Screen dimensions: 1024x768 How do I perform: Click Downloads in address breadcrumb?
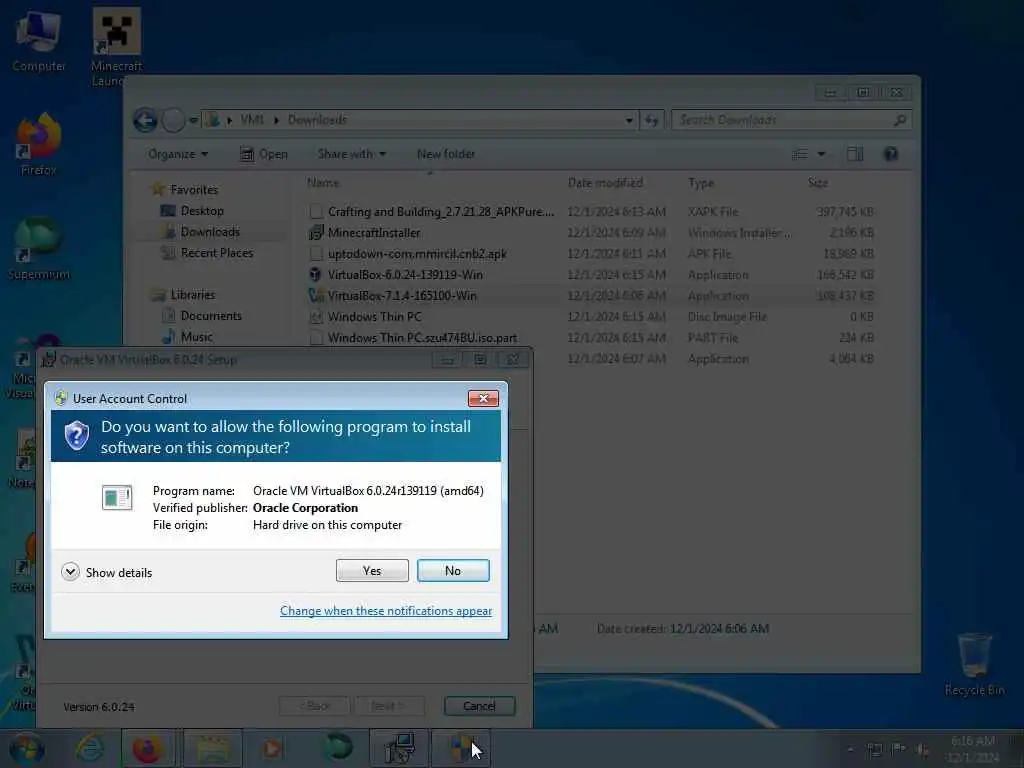click(x=317, y=120)
